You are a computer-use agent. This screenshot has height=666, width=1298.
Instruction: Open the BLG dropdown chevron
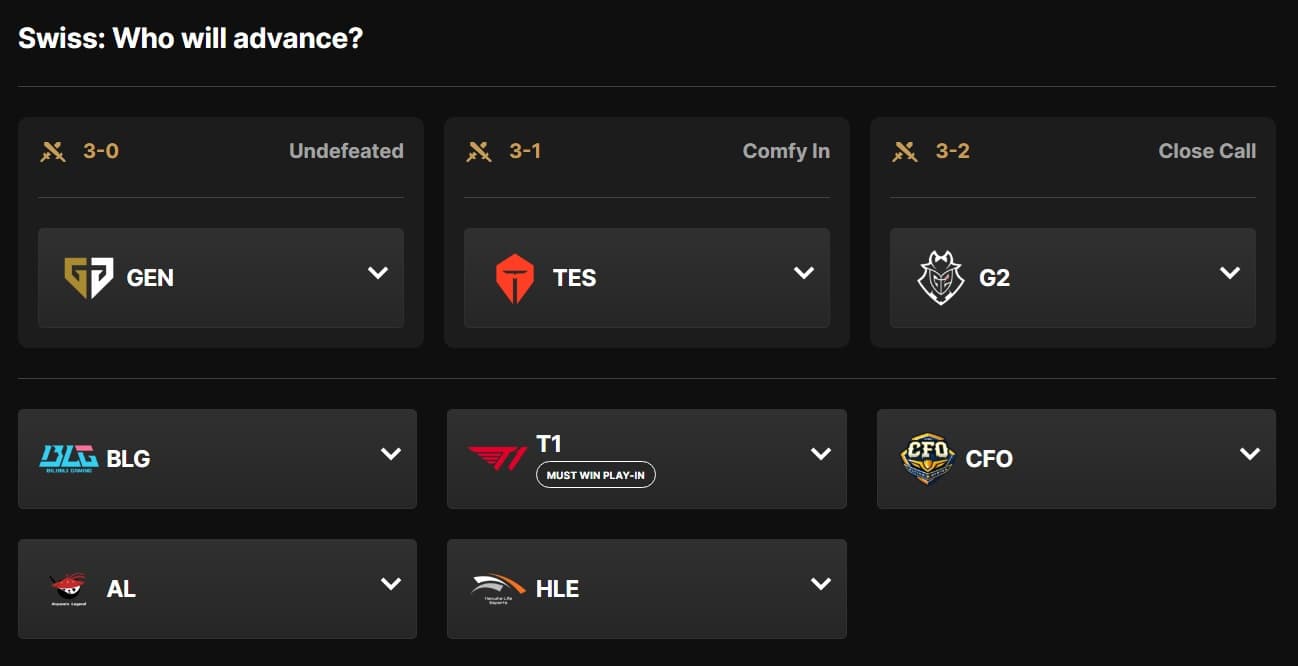390,452
